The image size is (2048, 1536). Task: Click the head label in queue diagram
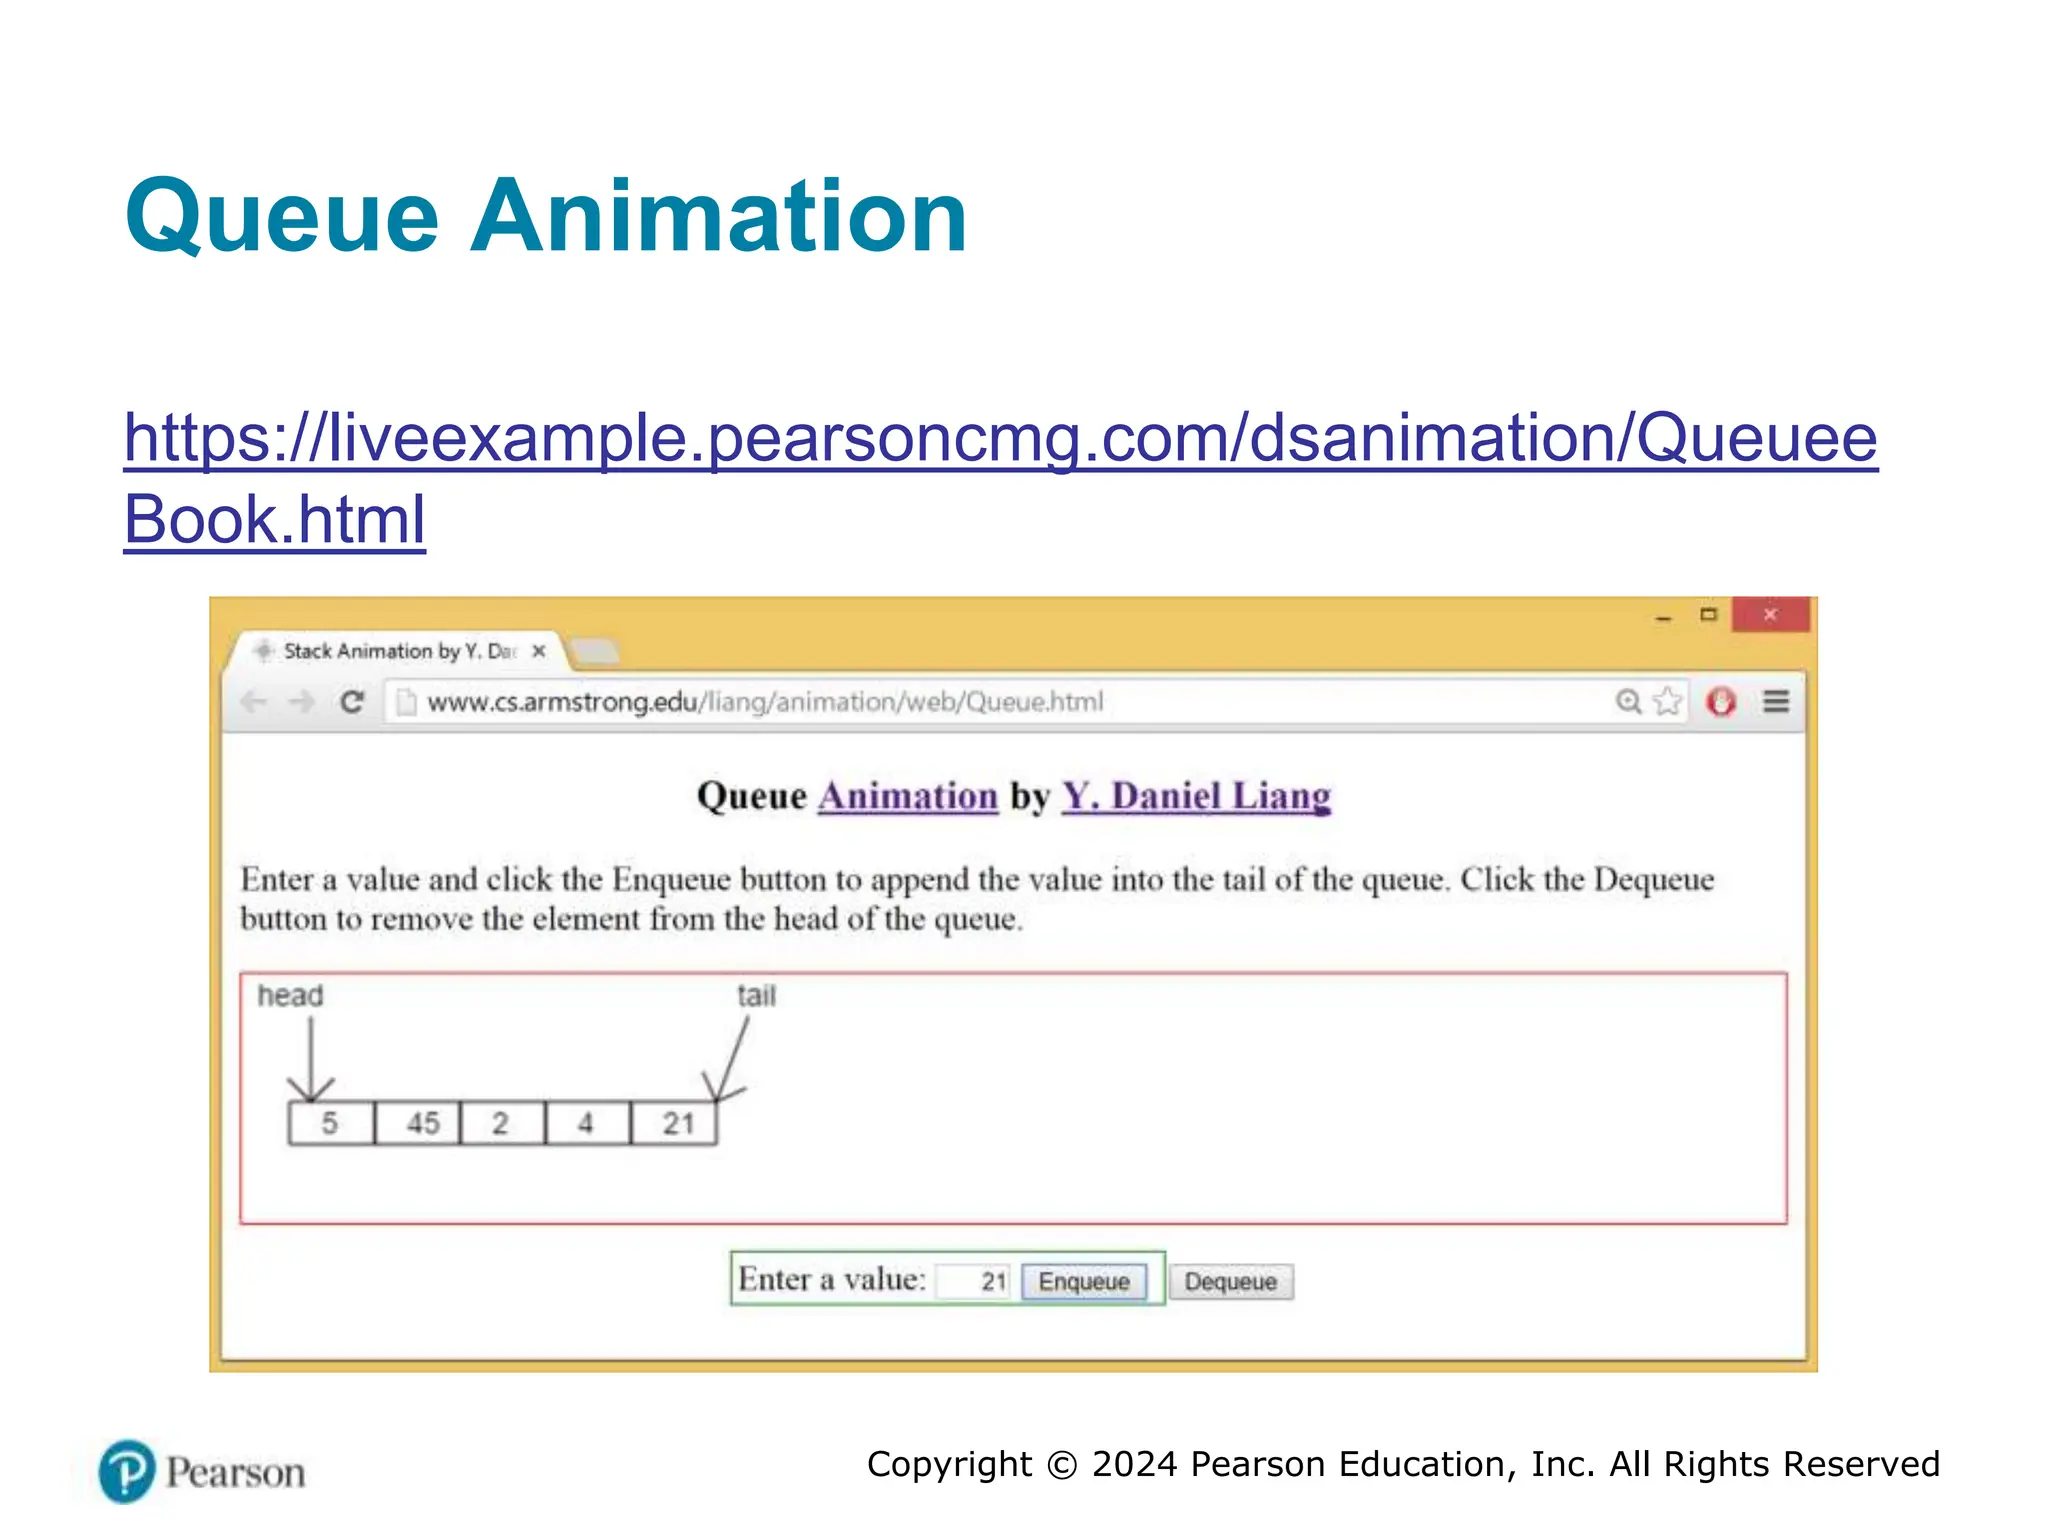(x=290, y=996)
